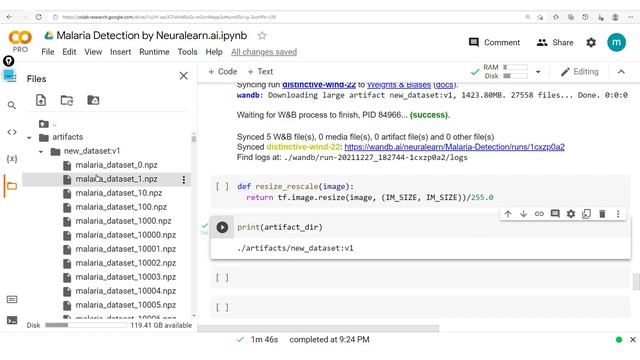
Task: Upload a file to session storage
Action: pos(41,100)
